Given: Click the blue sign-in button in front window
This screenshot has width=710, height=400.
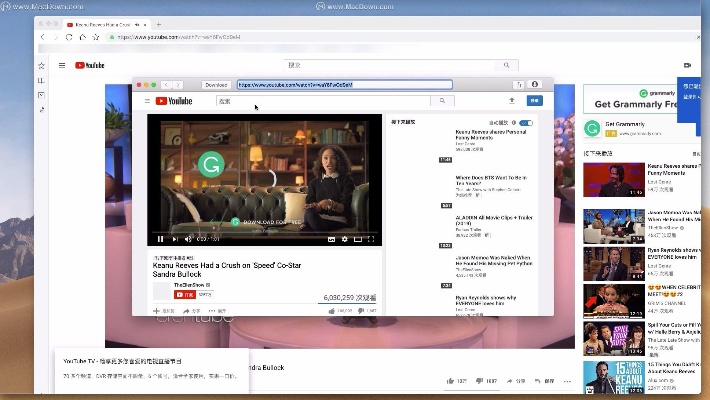Looking at the screenshot, I should (x=534, y=101).
